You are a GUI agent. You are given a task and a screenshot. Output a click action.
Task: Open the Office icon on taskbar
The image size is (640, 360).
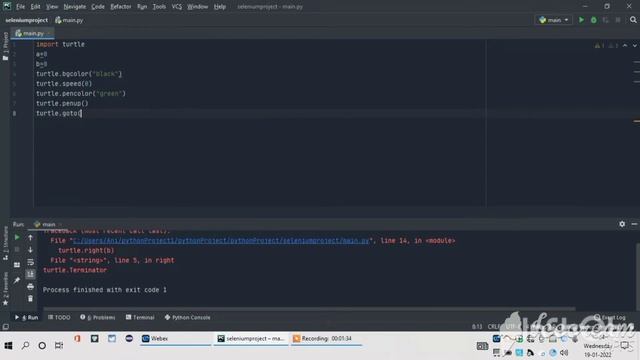[x=77, y=338]
